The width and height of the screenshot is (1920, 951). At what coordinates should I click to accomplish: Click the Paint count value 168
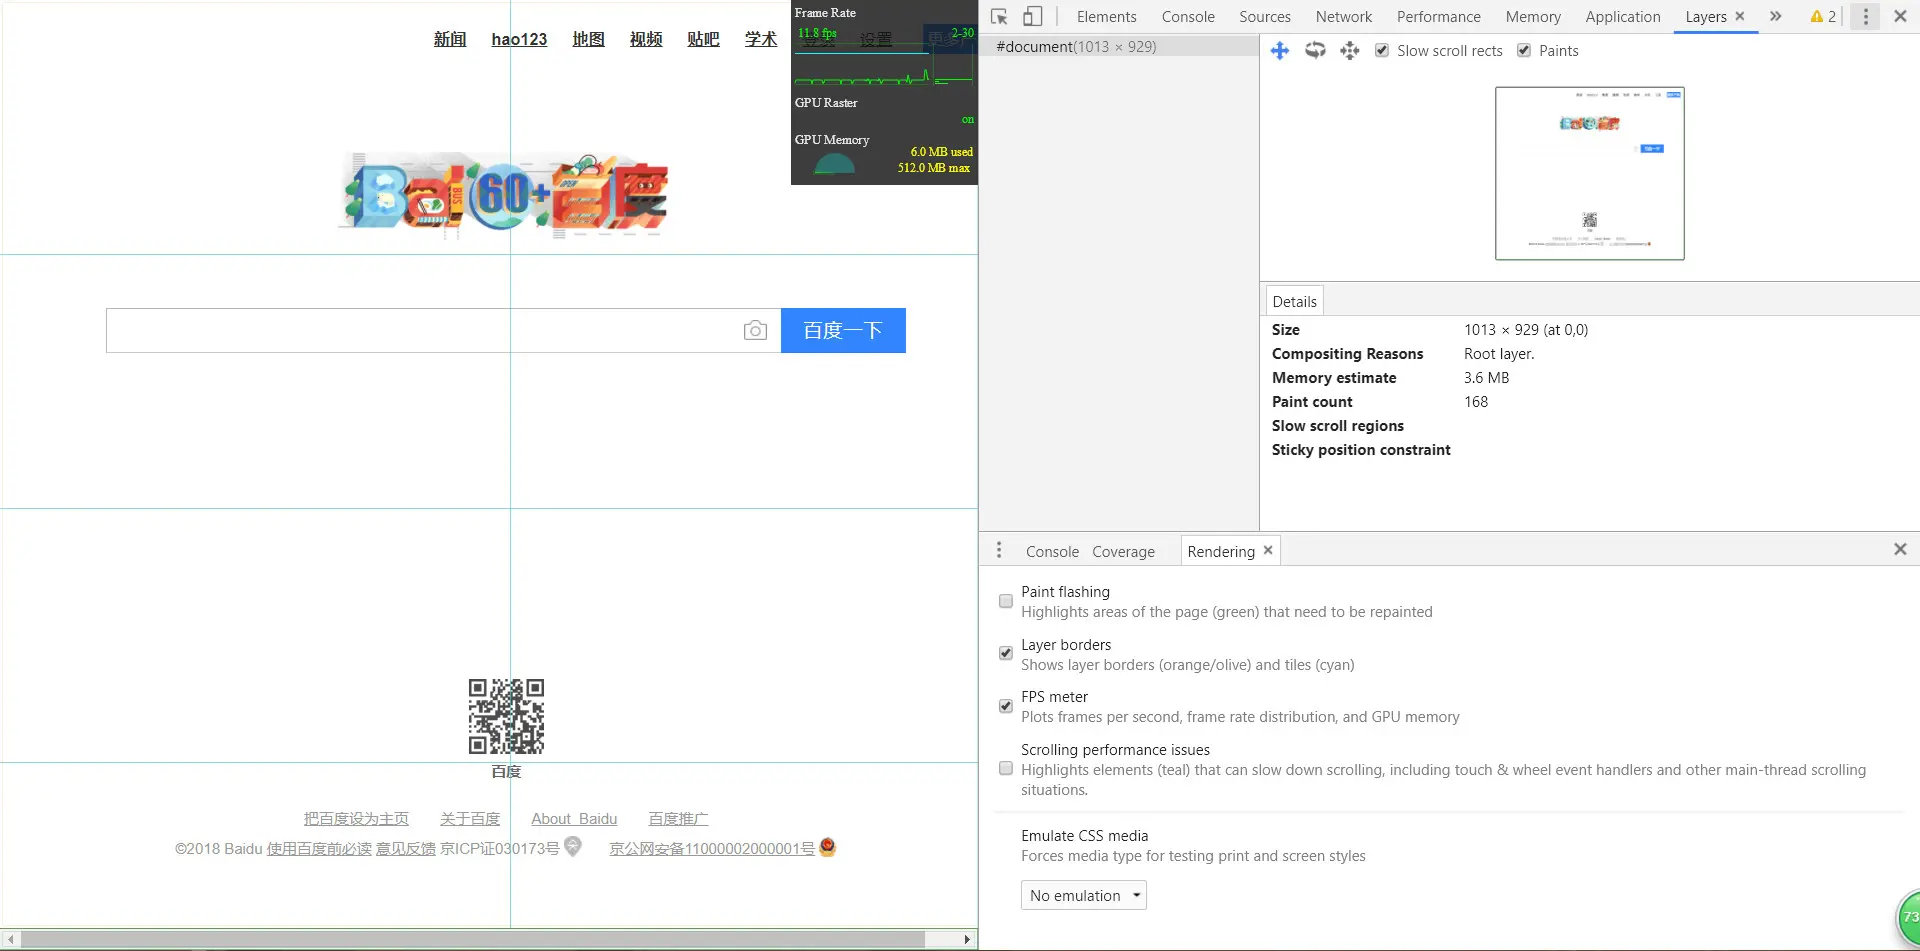(x=1476, y=402)
